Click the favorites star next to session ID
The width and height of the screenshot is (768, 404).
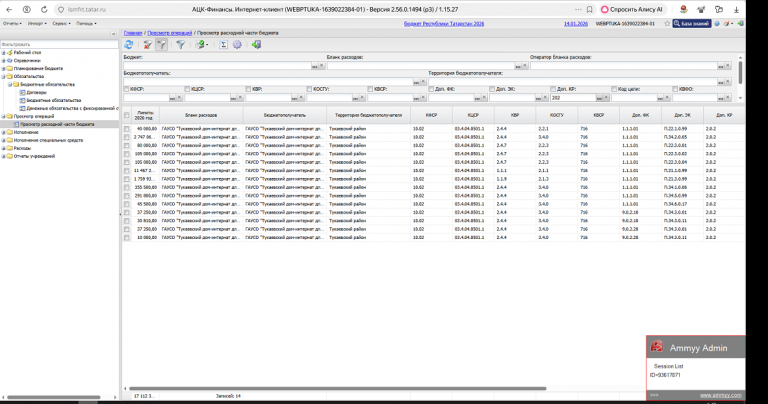pyautogui.click(x=667, y=24)
